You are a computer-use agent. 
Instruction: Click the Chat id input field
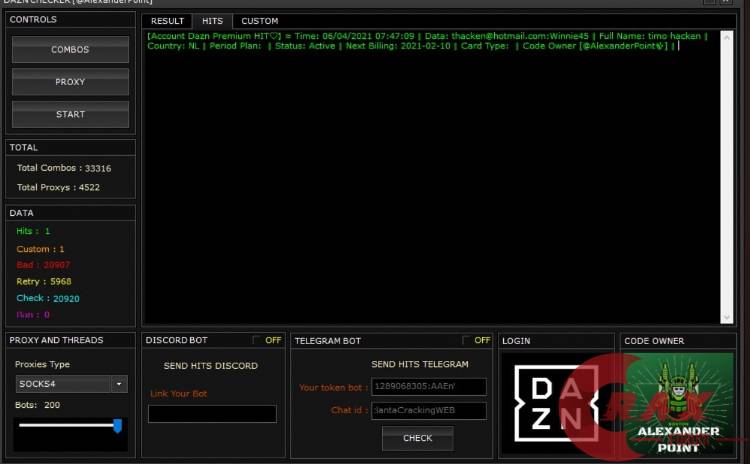tap(429, 410)
